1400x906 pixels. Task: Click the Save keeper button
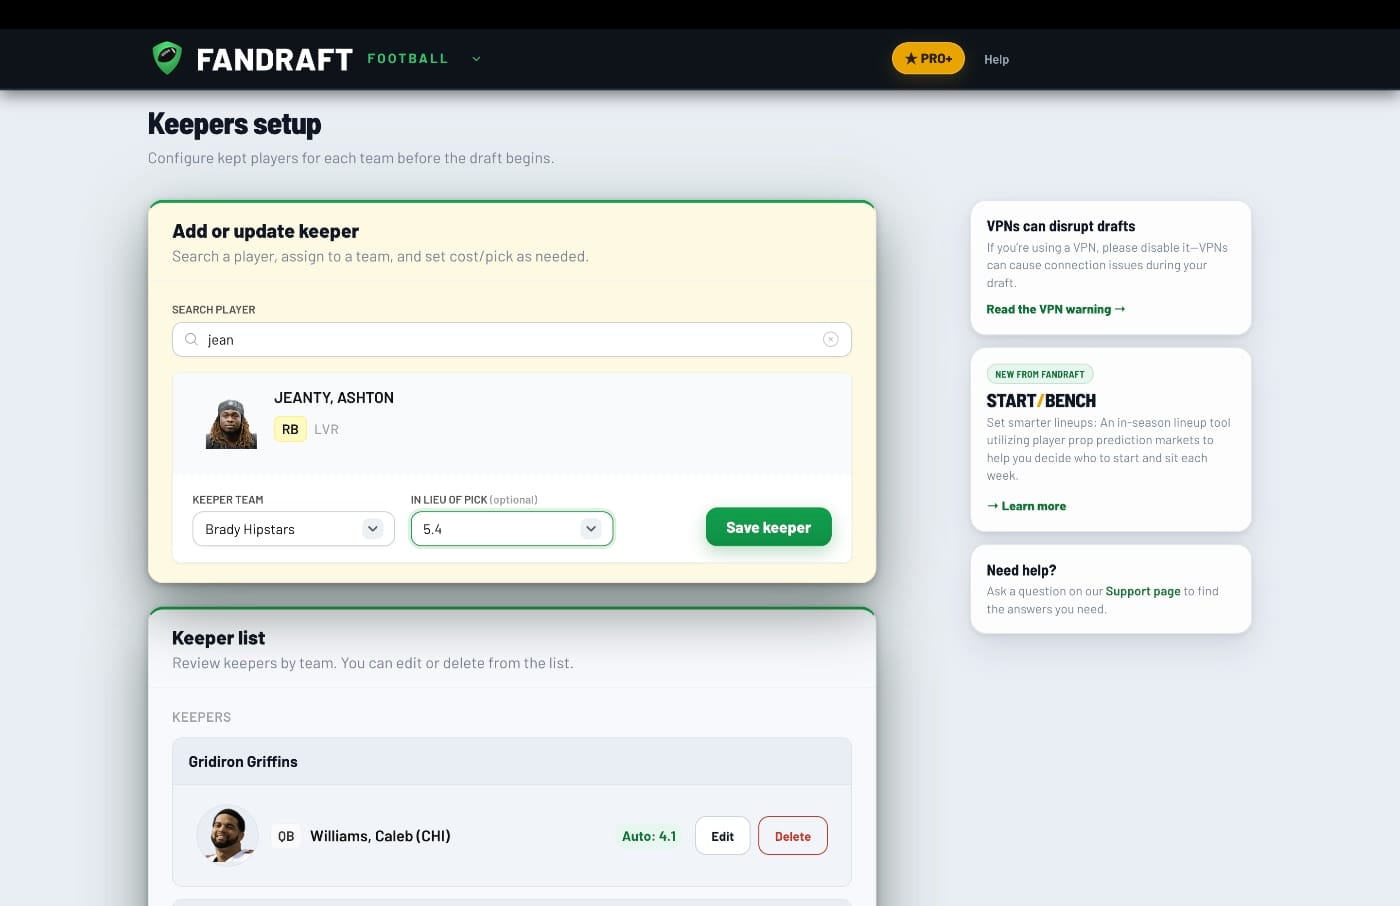768,527
